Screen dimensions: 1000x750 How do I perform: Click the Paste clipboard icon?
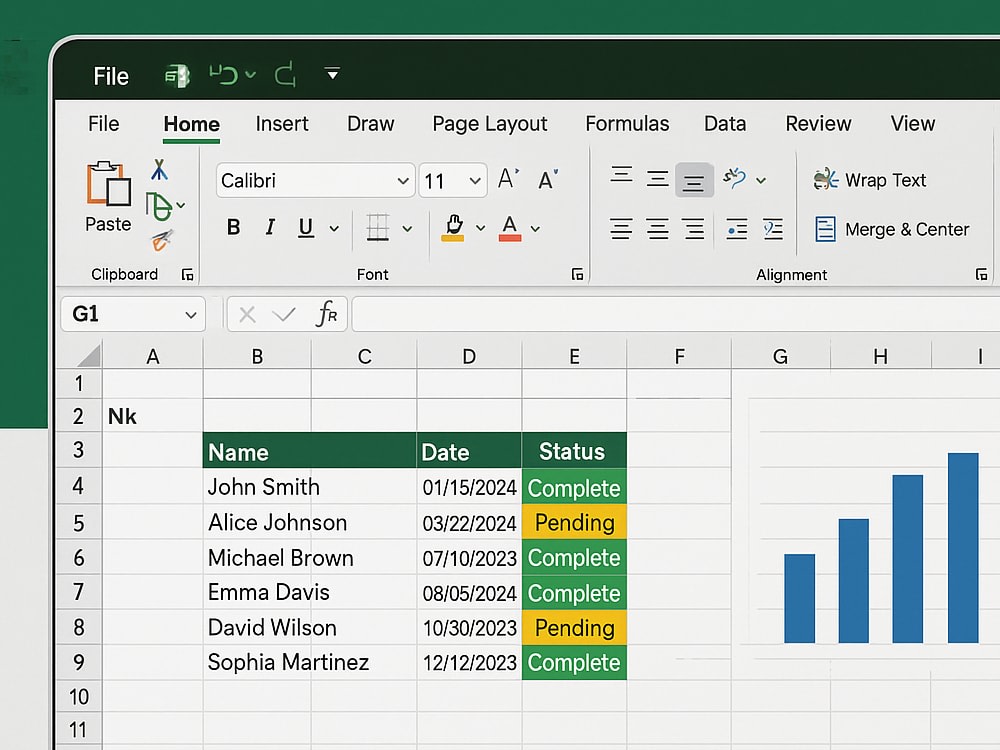[x=108, y=184]
